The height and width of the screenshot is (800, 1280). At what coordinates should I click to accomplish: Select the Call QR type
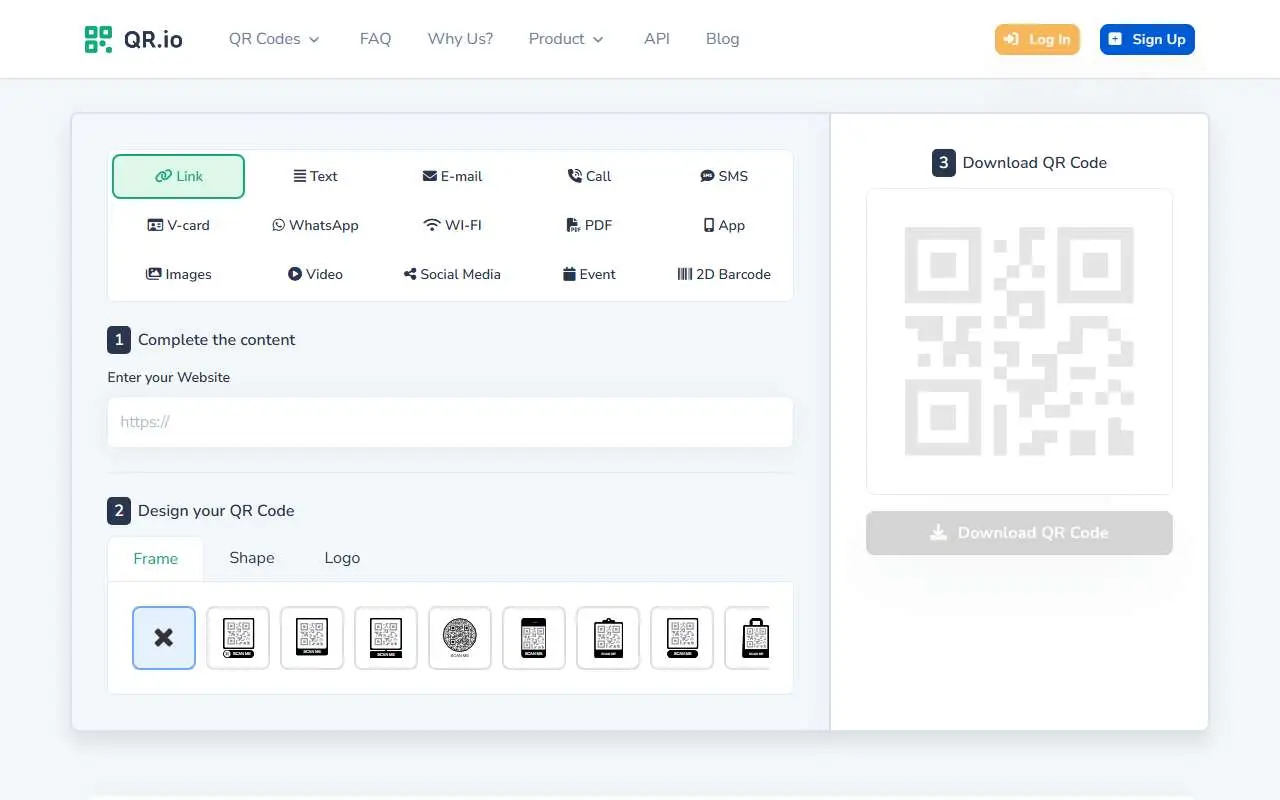pyautogui.click(x=589, y=176)
